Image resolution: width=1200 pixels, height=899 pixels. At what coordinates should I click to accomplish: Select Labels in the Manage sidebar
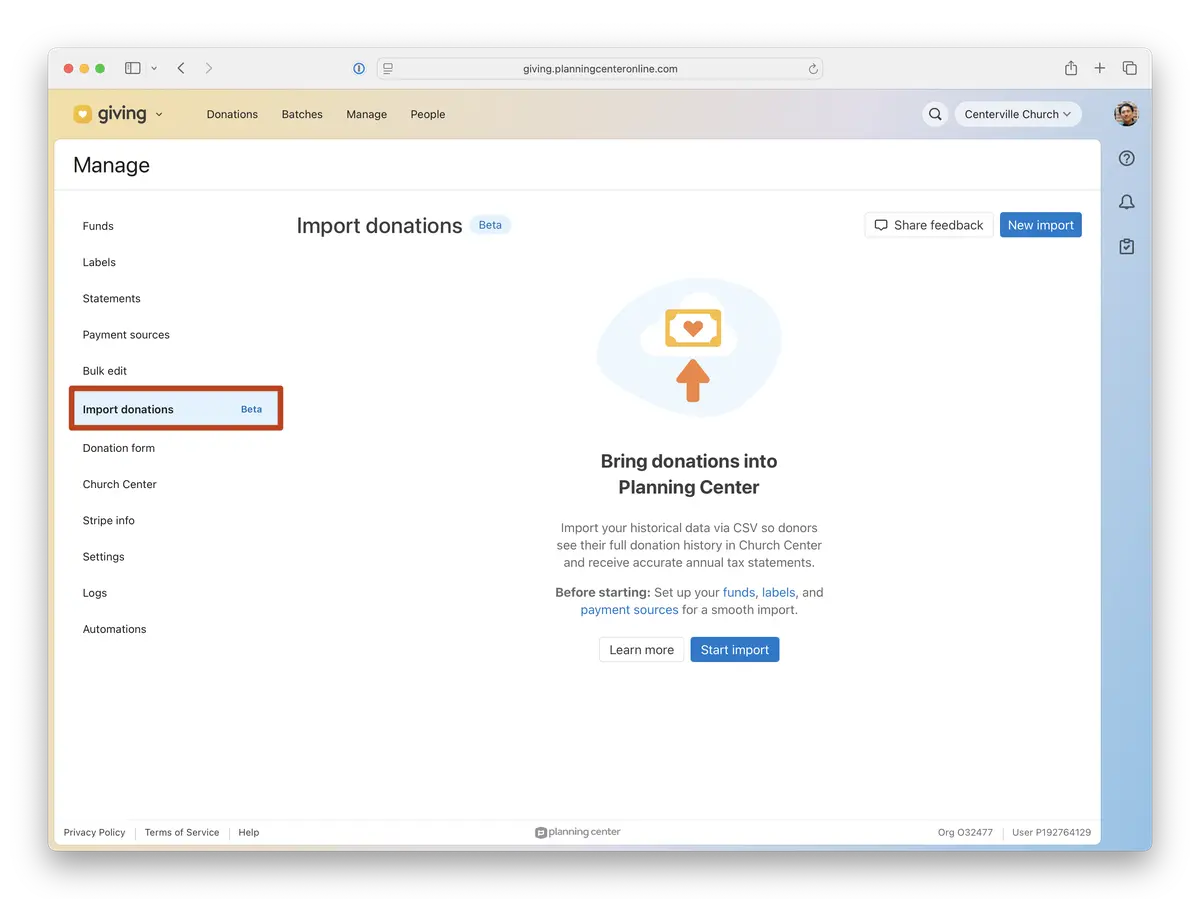pos(99,262)
